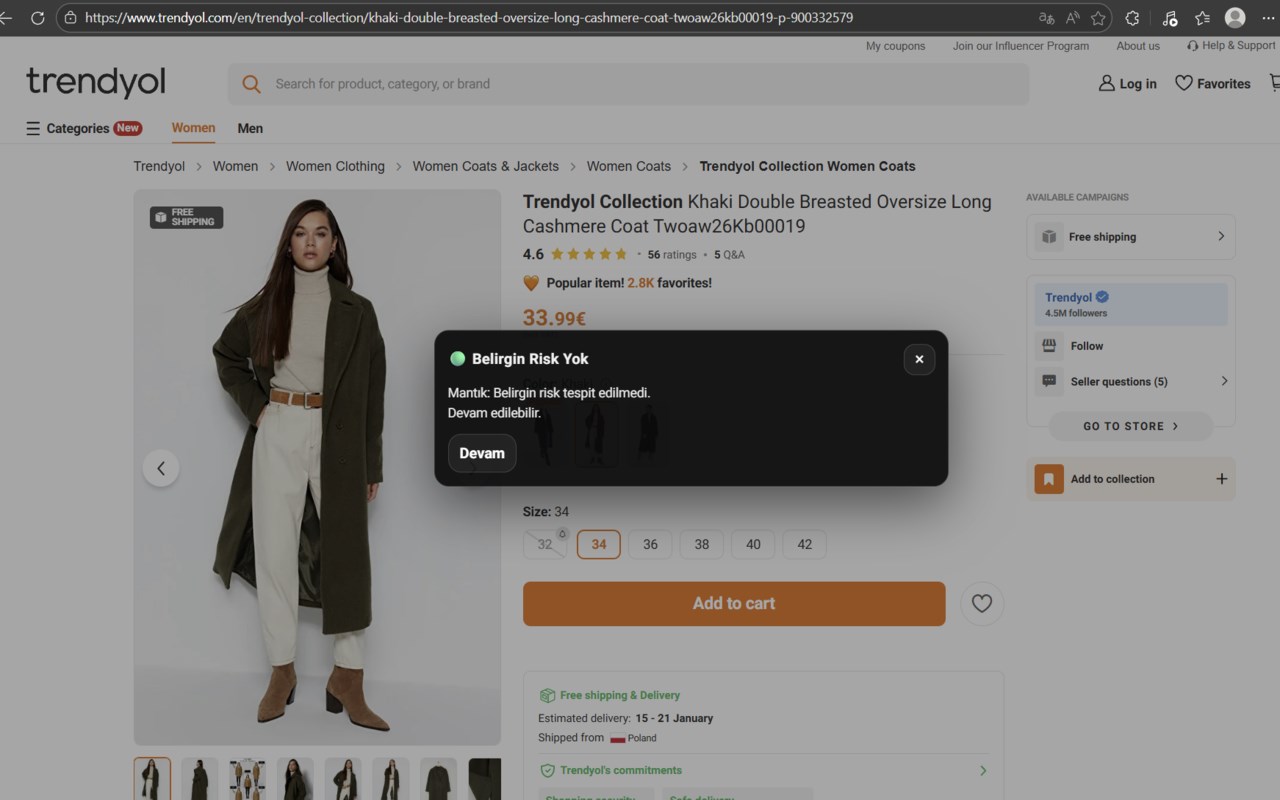Open the browser profile avatar
1280x800 pixels.
(1235, 17)
